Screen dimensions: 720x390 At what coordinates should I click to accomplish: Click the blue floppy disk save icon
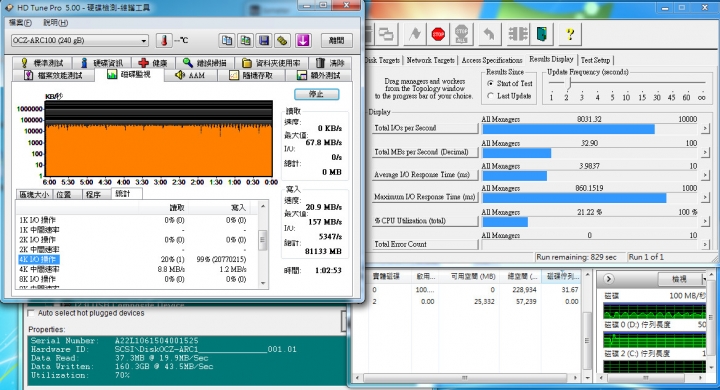[264, 40]
